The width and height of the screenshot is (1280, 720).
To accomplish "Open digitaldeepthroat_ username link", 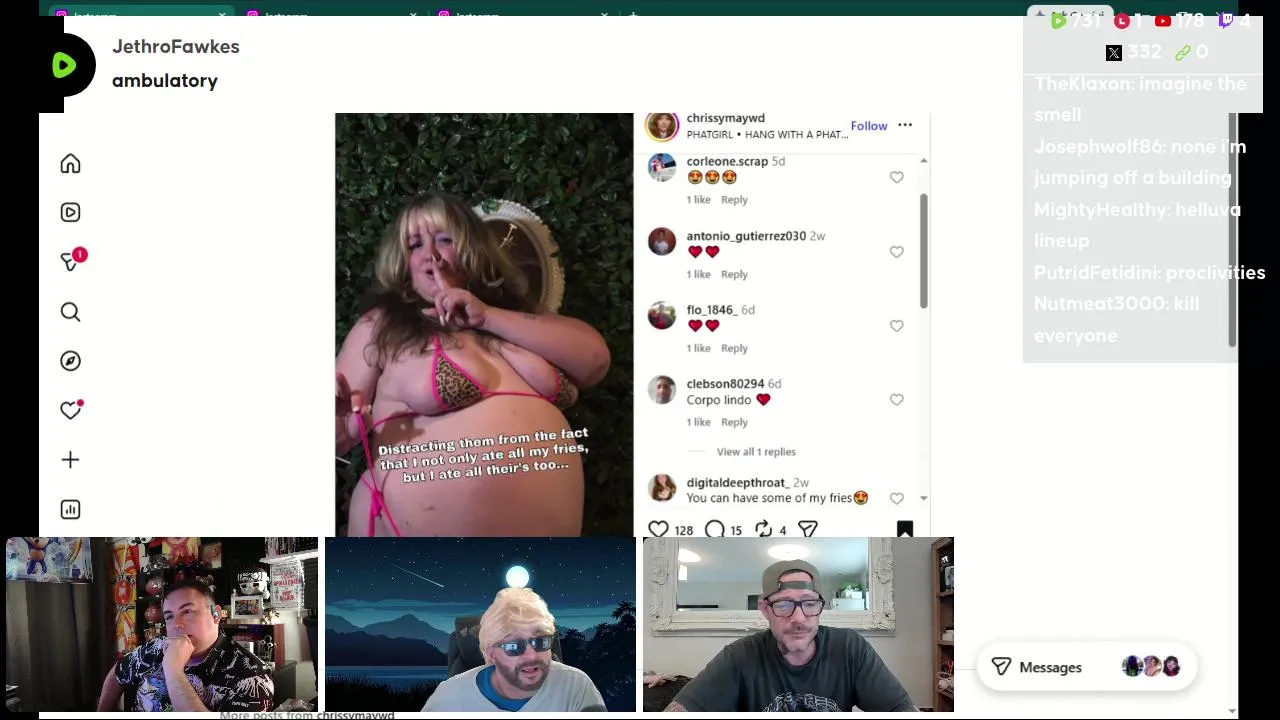I will pyautogui.click(x=738, y=482).
